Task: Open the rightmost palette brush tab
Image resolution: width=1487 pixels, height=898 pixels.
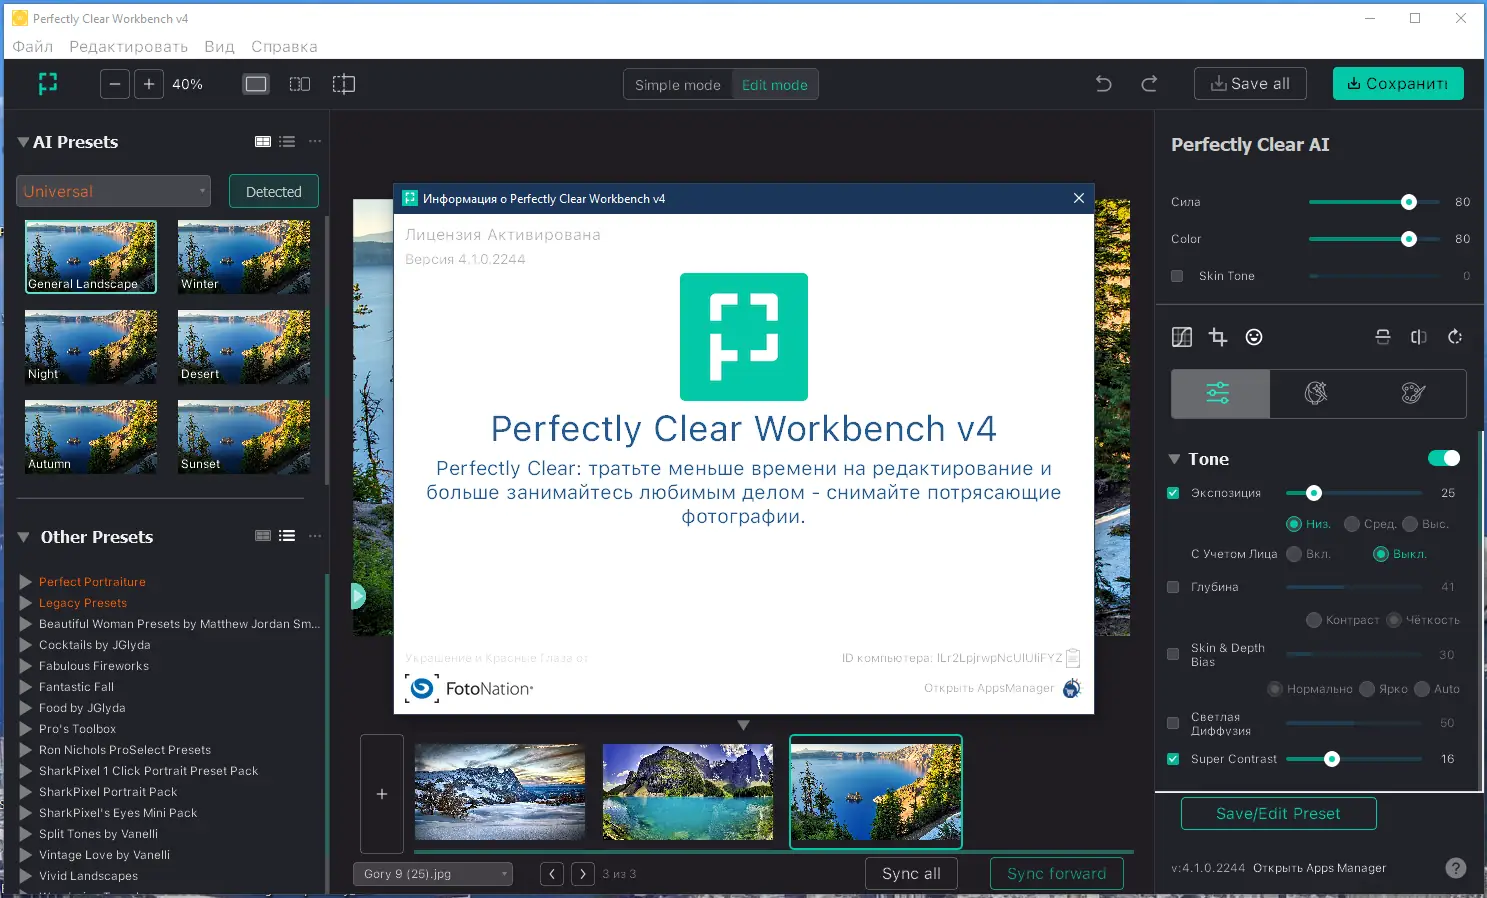Action: 1413,393
